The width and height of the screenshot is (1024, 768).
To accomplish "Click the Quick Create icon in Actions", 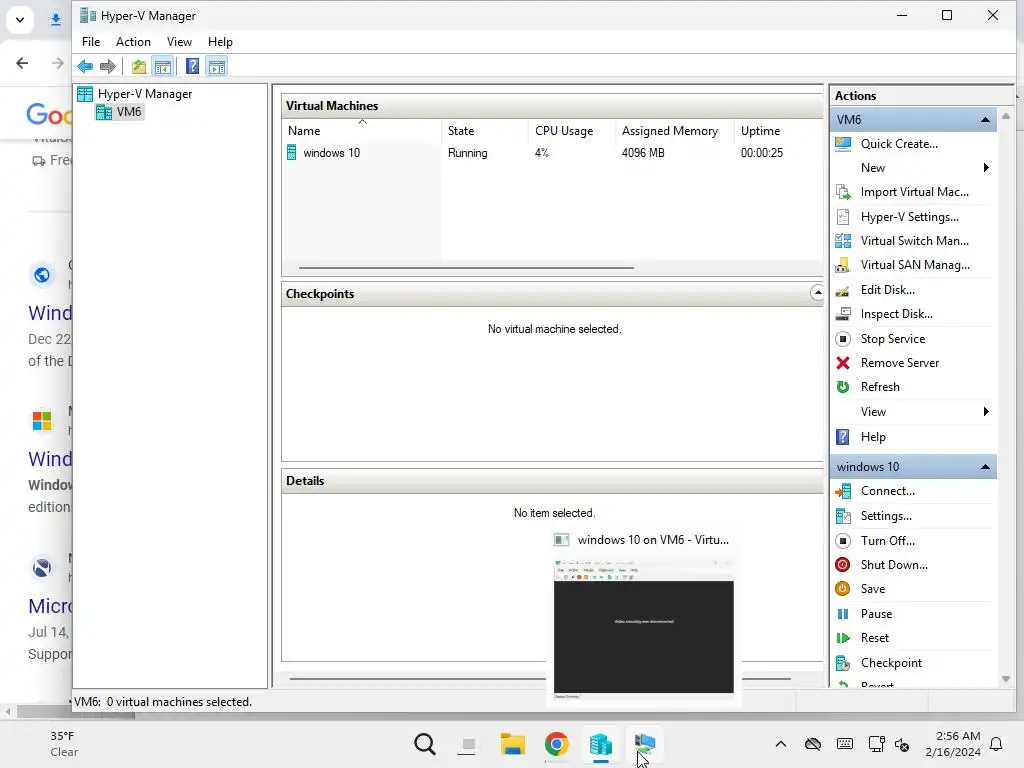I will [843, 144].
